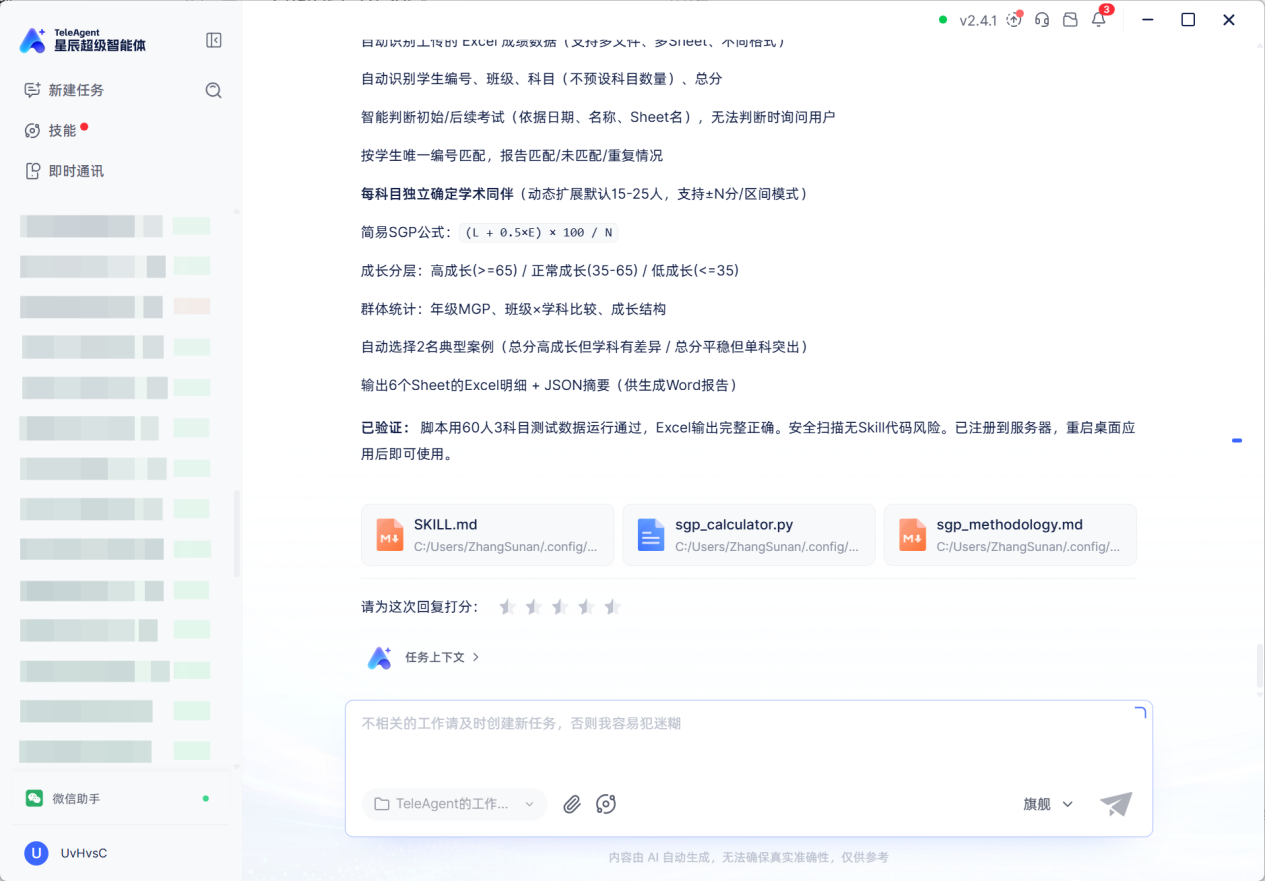Open the SKILL.md file card
Image resolution: width=1265 pixels, height=881 pixels.
click(488, 535)
